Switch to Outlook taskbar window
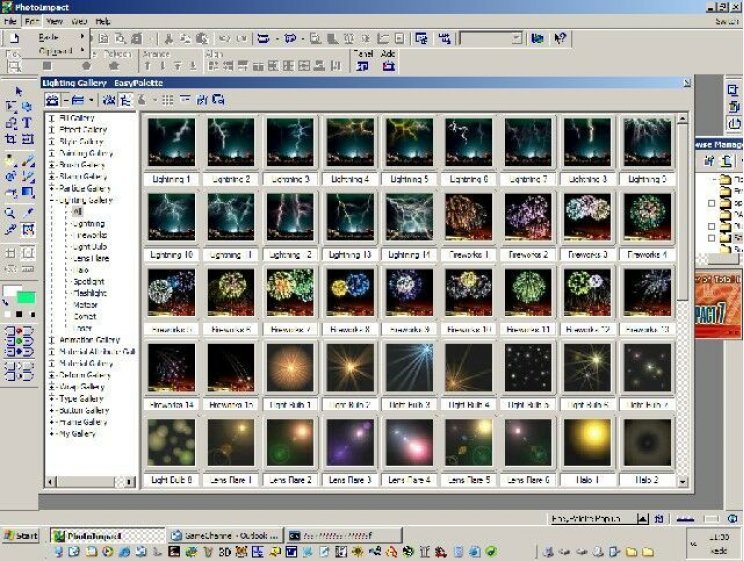The width and height of the screenshot is (744, 561). coord(225,536)
